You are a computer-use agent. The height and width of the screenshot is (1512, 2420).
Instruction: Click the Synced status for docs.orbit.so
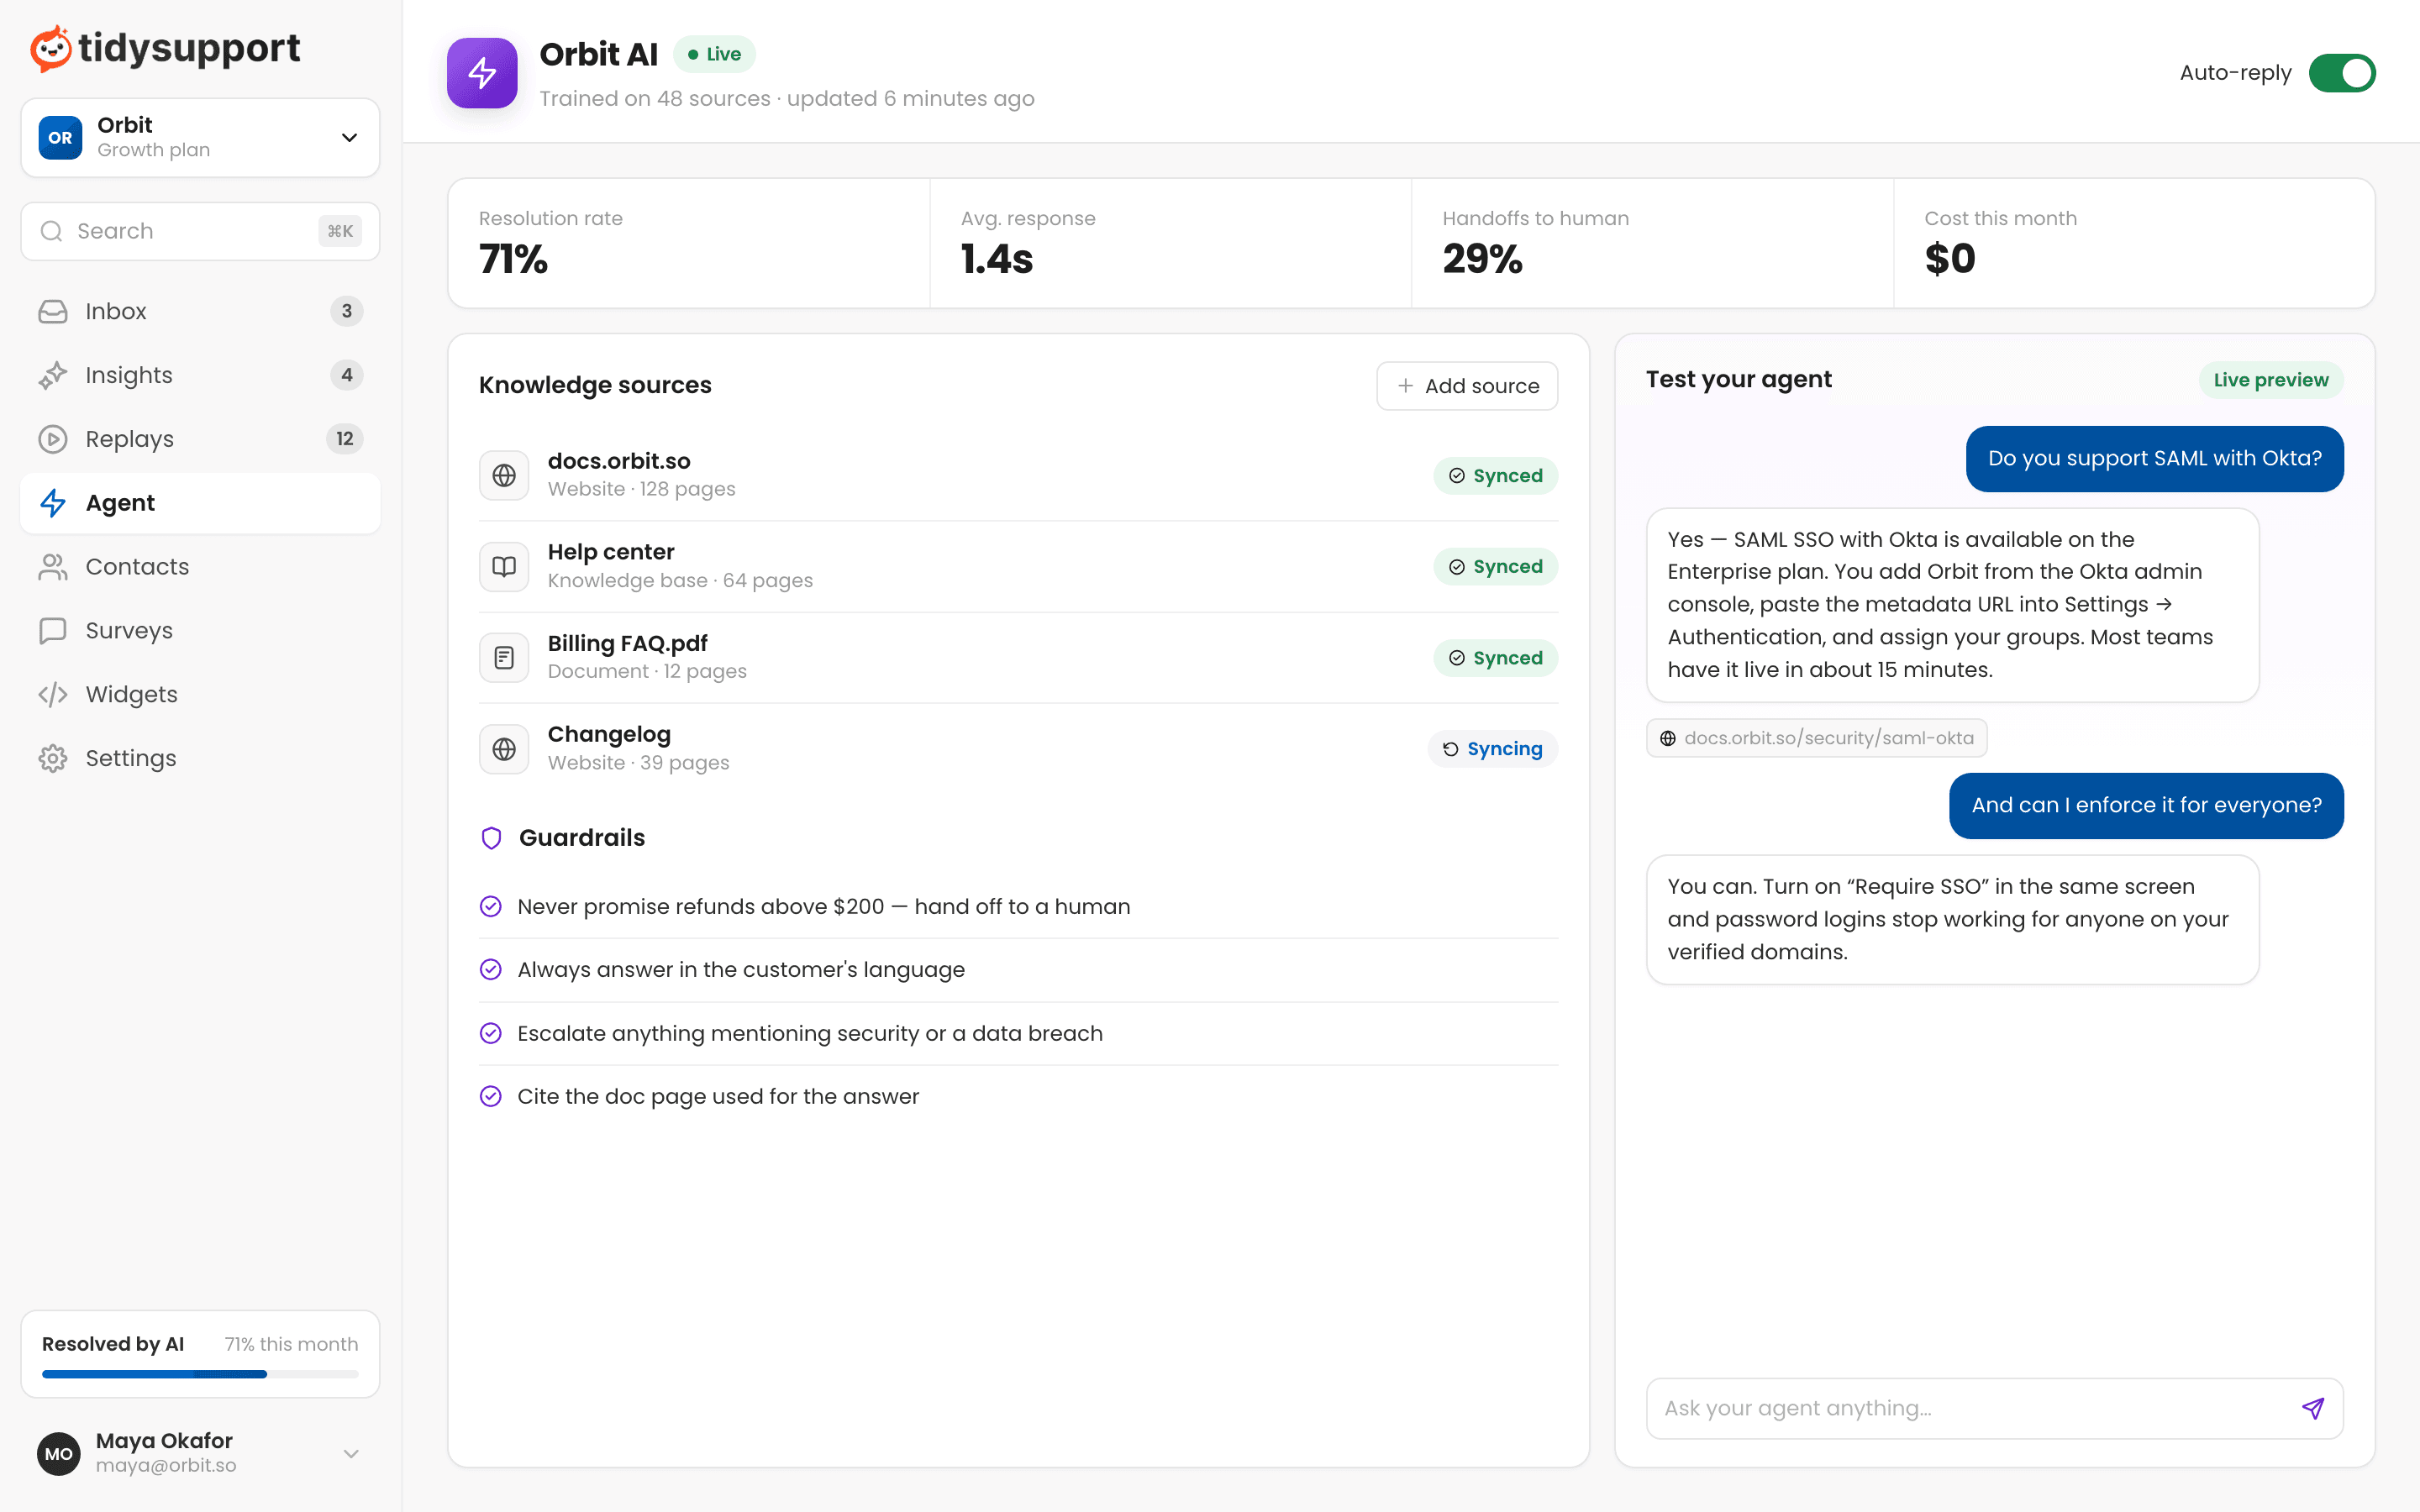(x=1495, y=476)
